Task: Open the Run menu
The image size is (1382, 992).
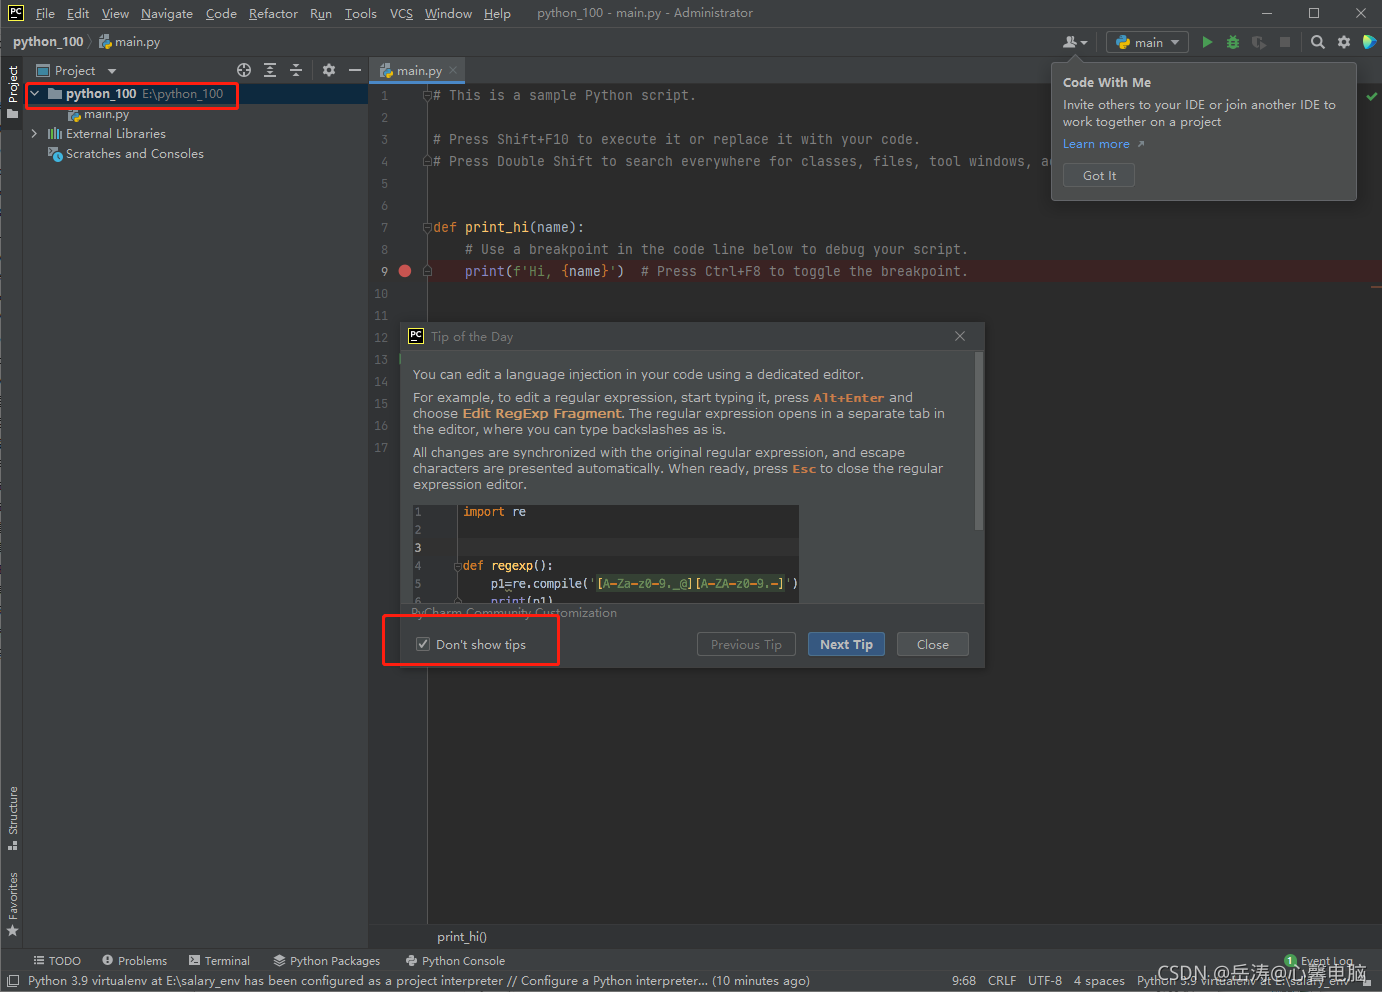Action: click(321, 13)
